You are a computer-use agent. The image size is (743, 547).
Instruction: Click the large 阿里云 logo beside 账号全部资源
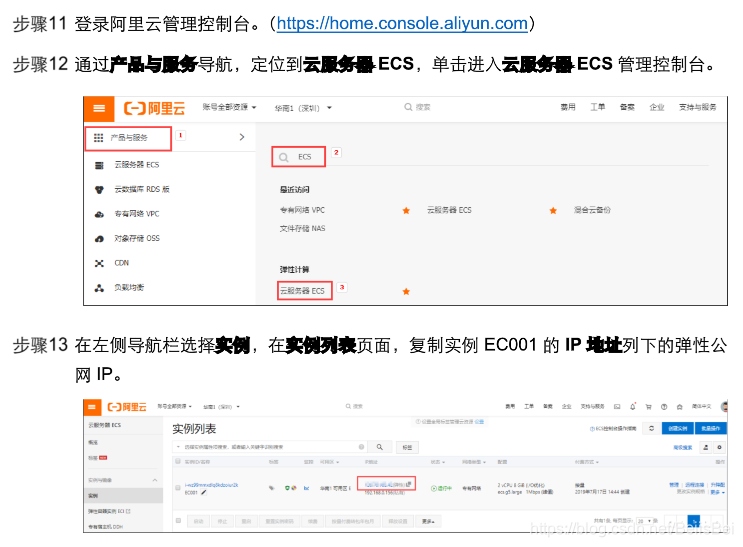coord(154,109)
